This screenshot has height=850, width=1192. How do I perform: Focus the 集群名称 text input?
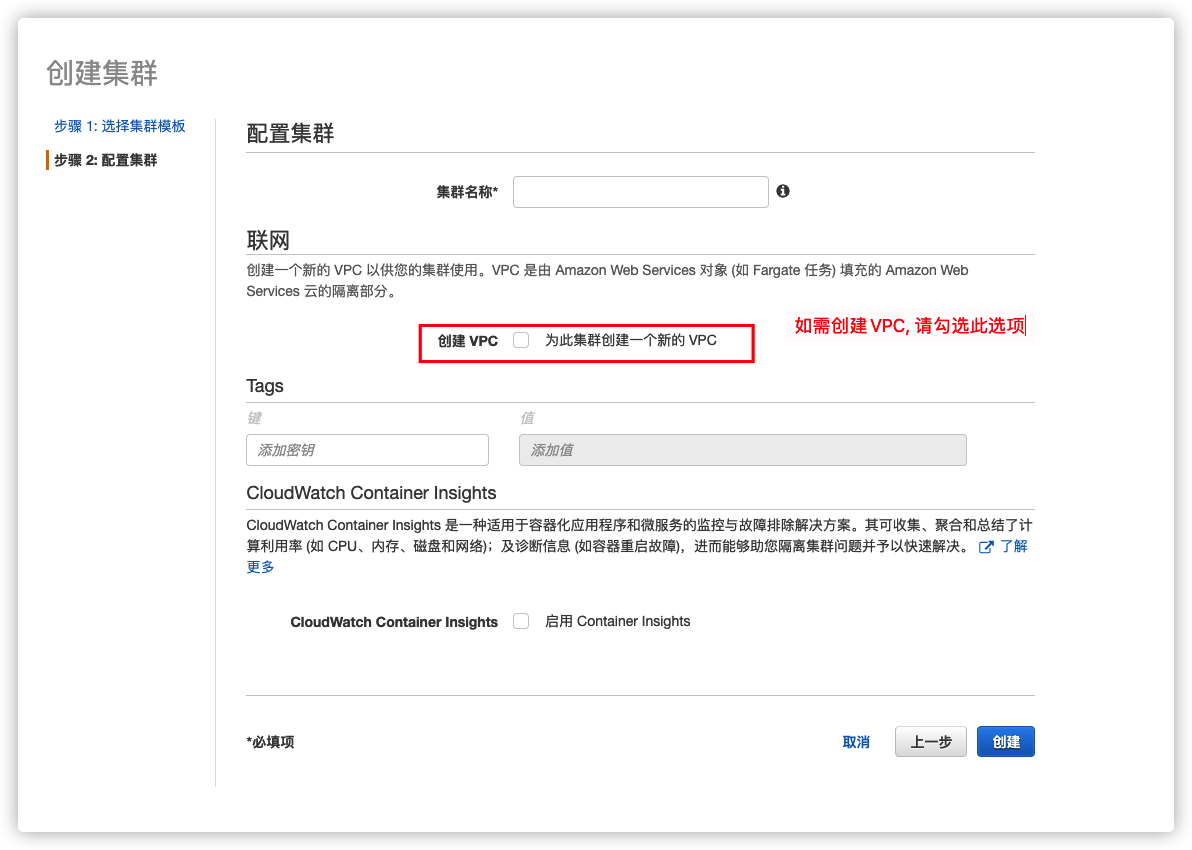[640, 192]
